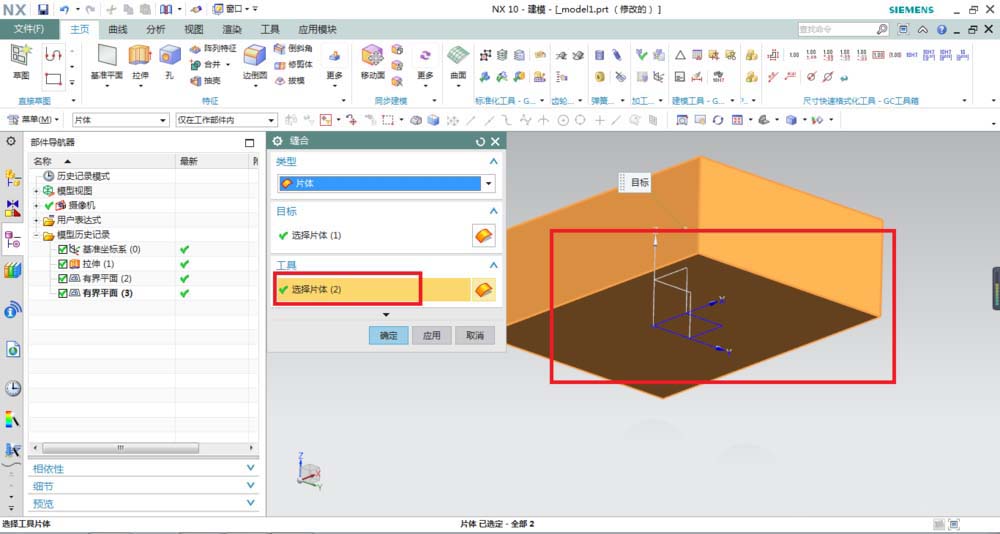Open the Assembly Navigator sidebar icon
Image resolution: width=1000 pixels, height=534 pixels.
coord(13,178)
